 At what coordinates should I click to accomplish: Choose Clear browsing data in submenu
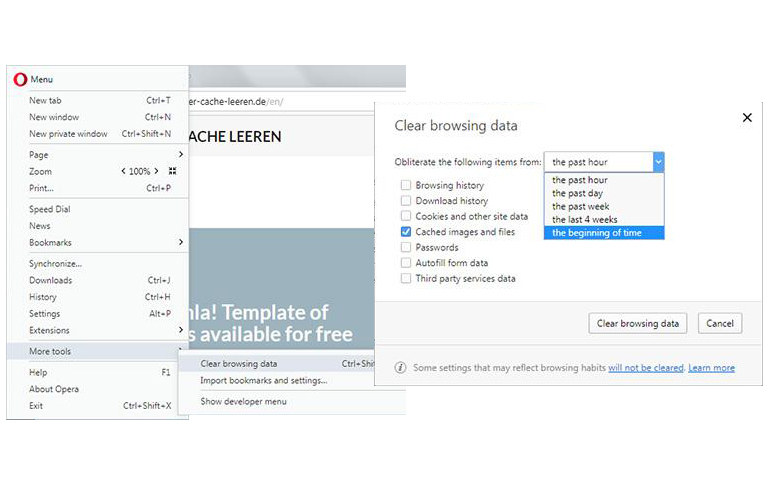(239, 364)
